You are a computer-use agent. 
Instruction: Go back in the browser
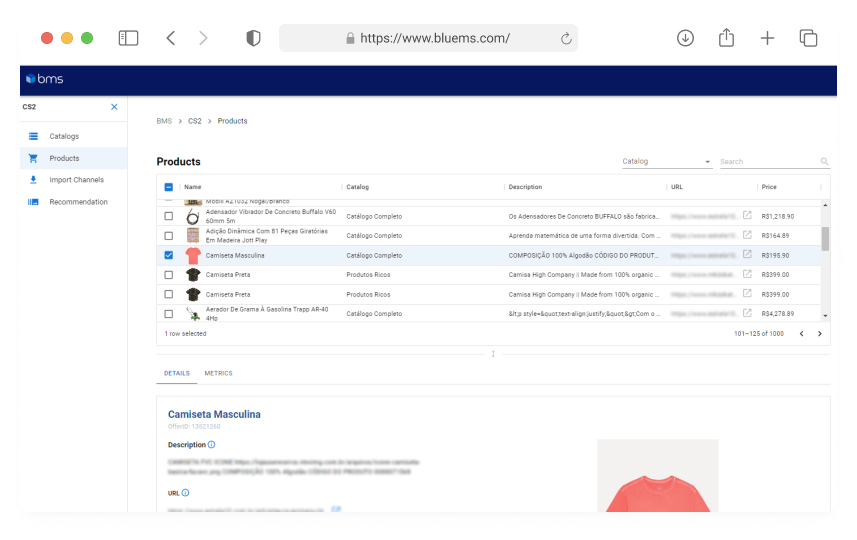coord(171,38)
